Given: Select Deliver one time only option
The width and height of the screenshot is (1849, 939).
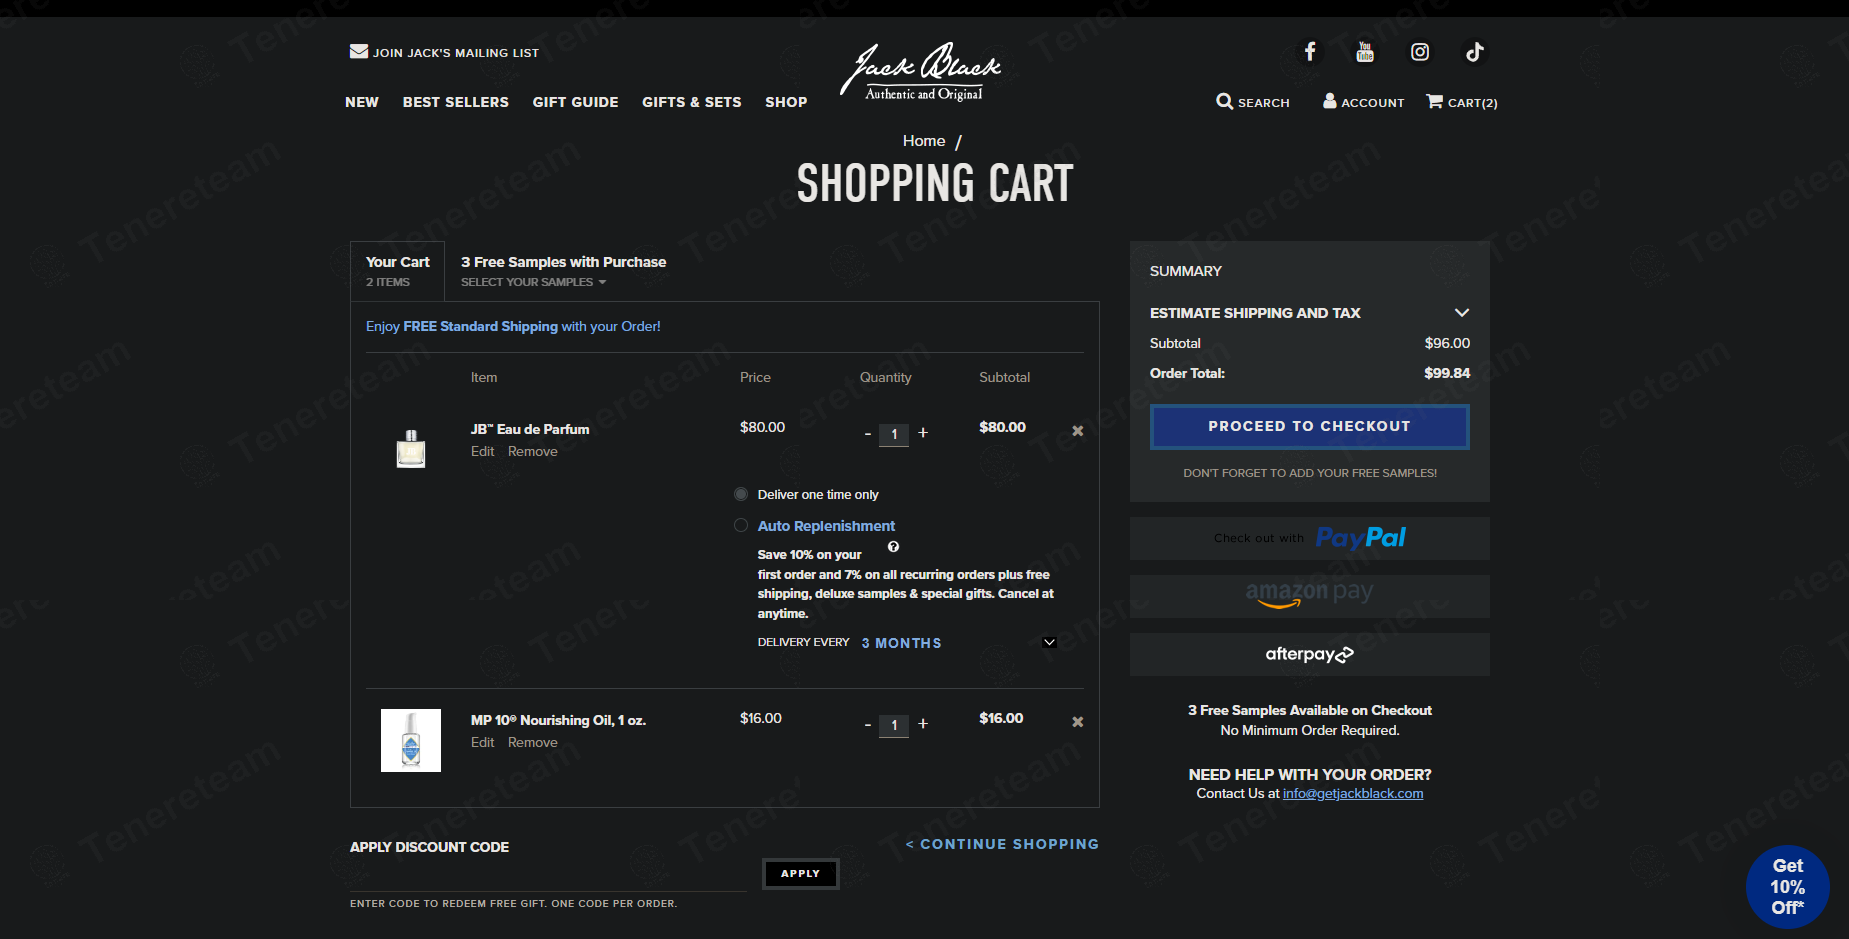Looking at the screenshot, I should (741, 494).
